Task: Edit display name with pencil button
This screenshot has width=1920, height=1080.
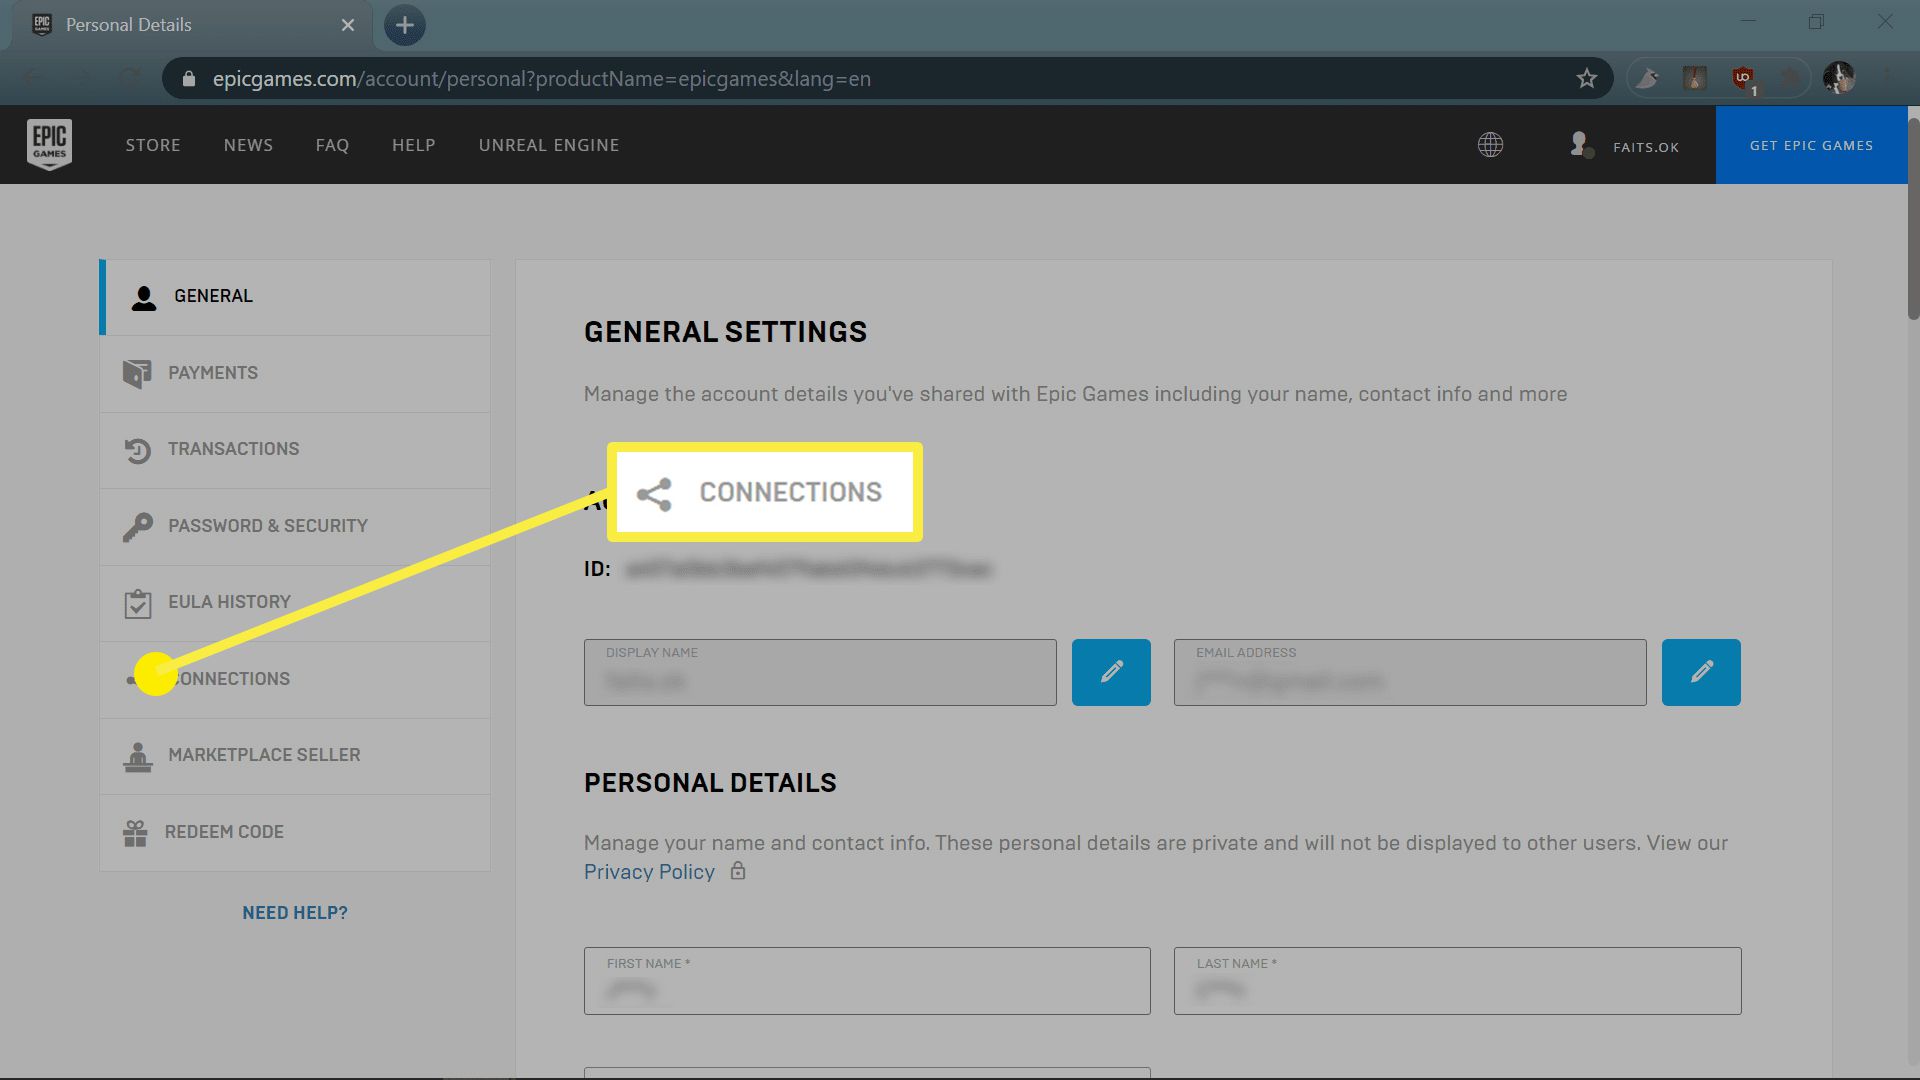Action: point(1111,673)
